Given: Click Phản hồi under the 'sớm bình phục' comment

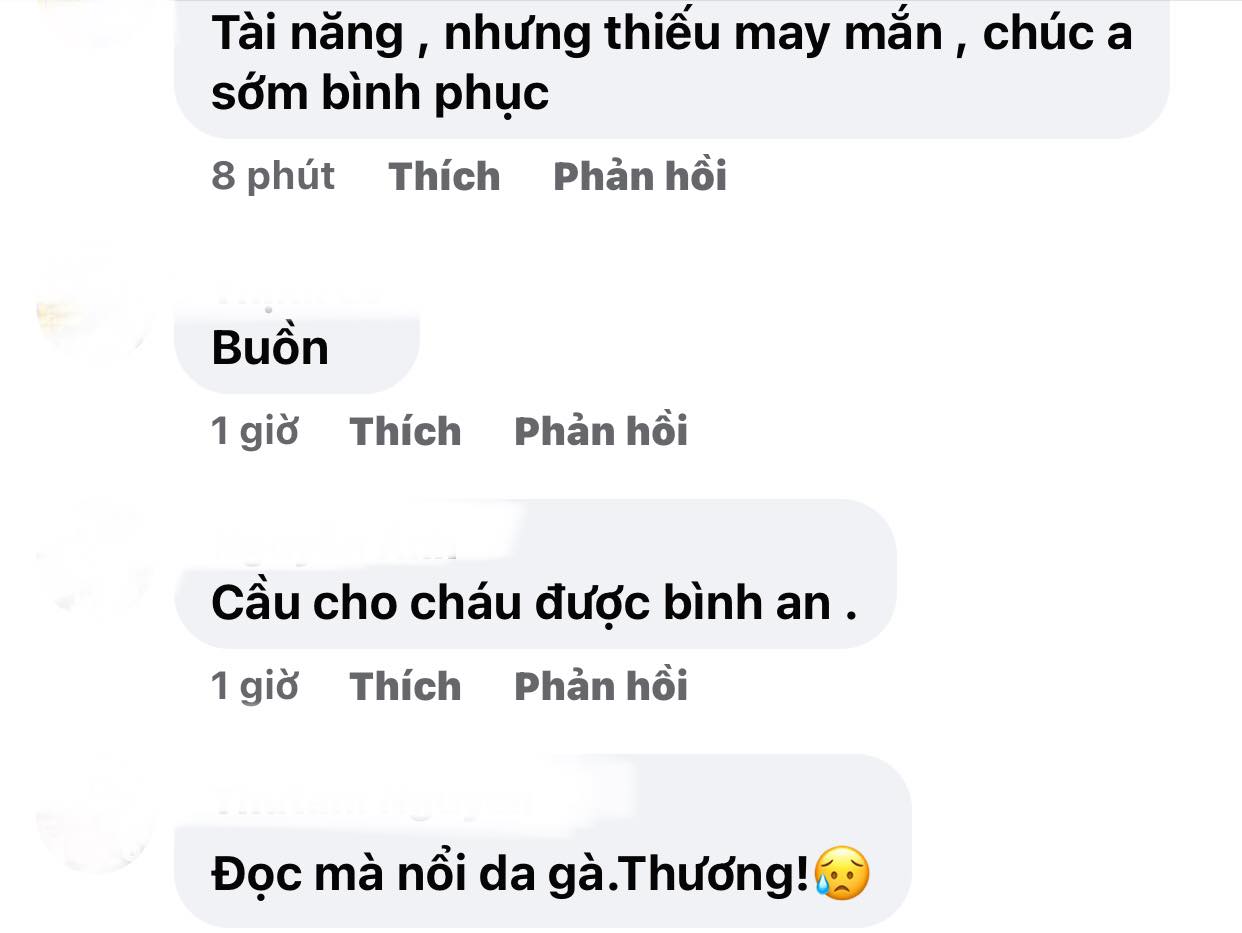Looking at the screenshot, I should (640, 176).
